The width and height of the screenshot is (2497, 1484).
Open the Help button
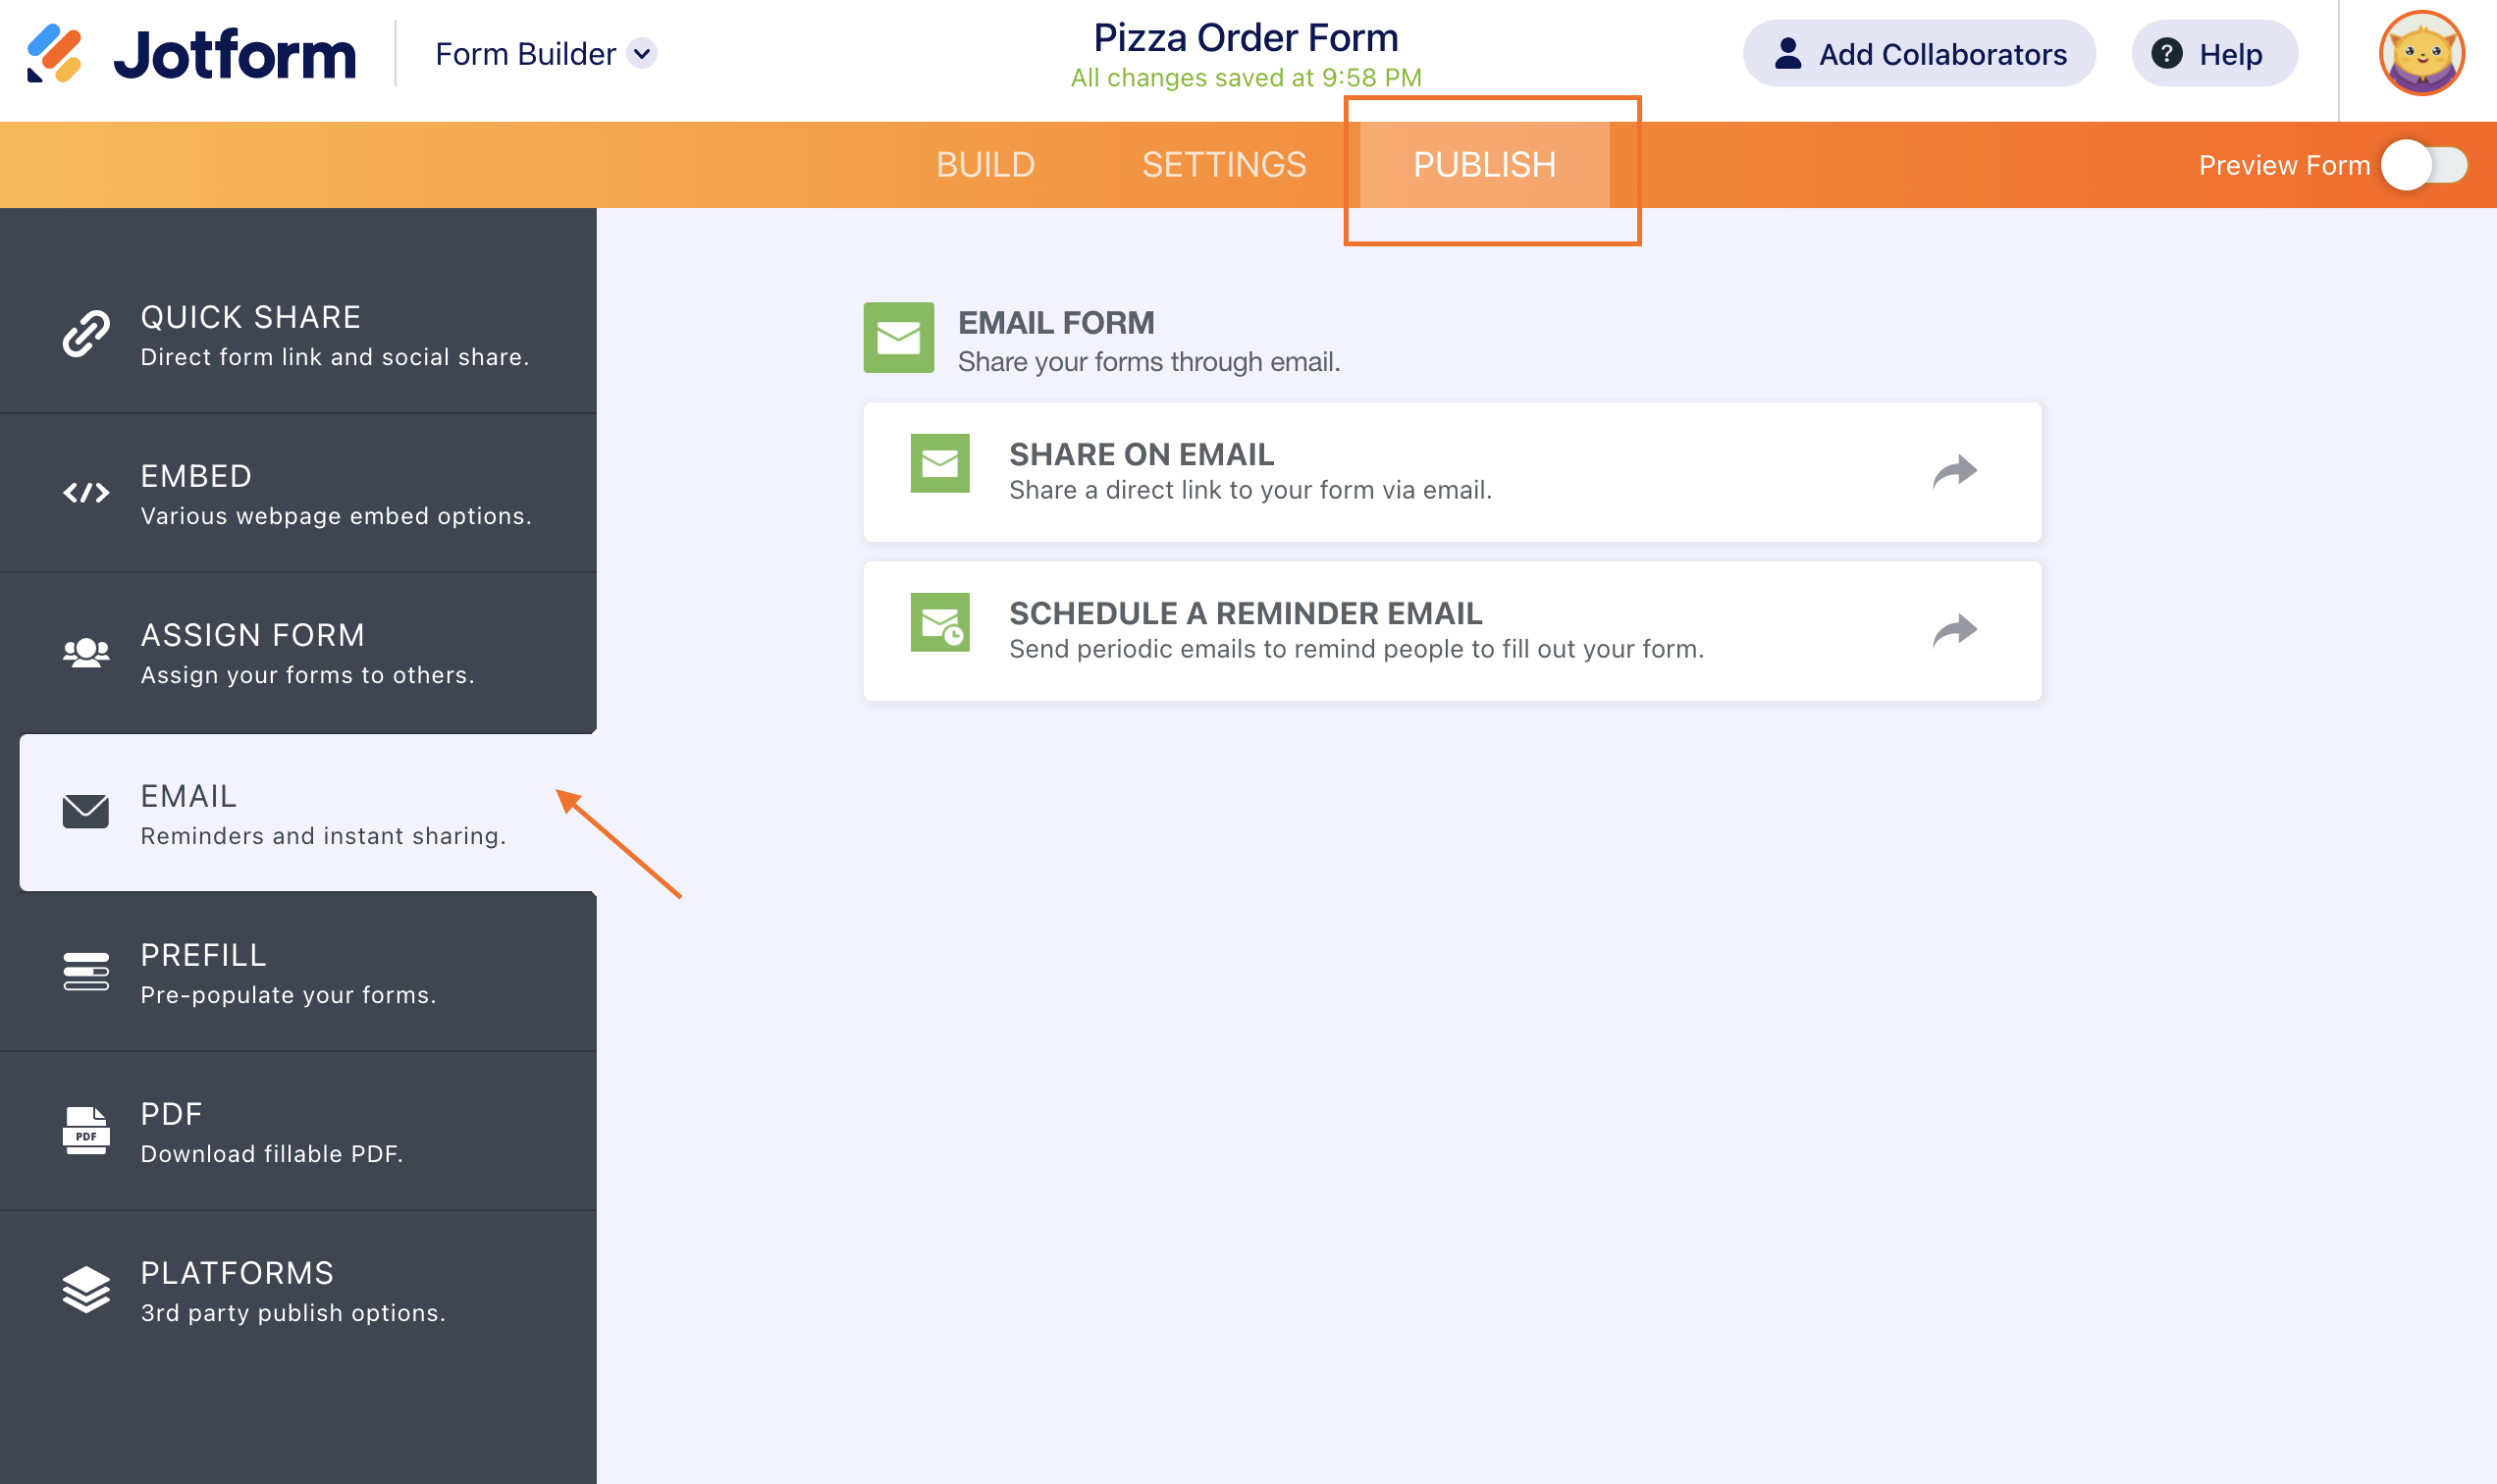click(x=2213, y=54)
